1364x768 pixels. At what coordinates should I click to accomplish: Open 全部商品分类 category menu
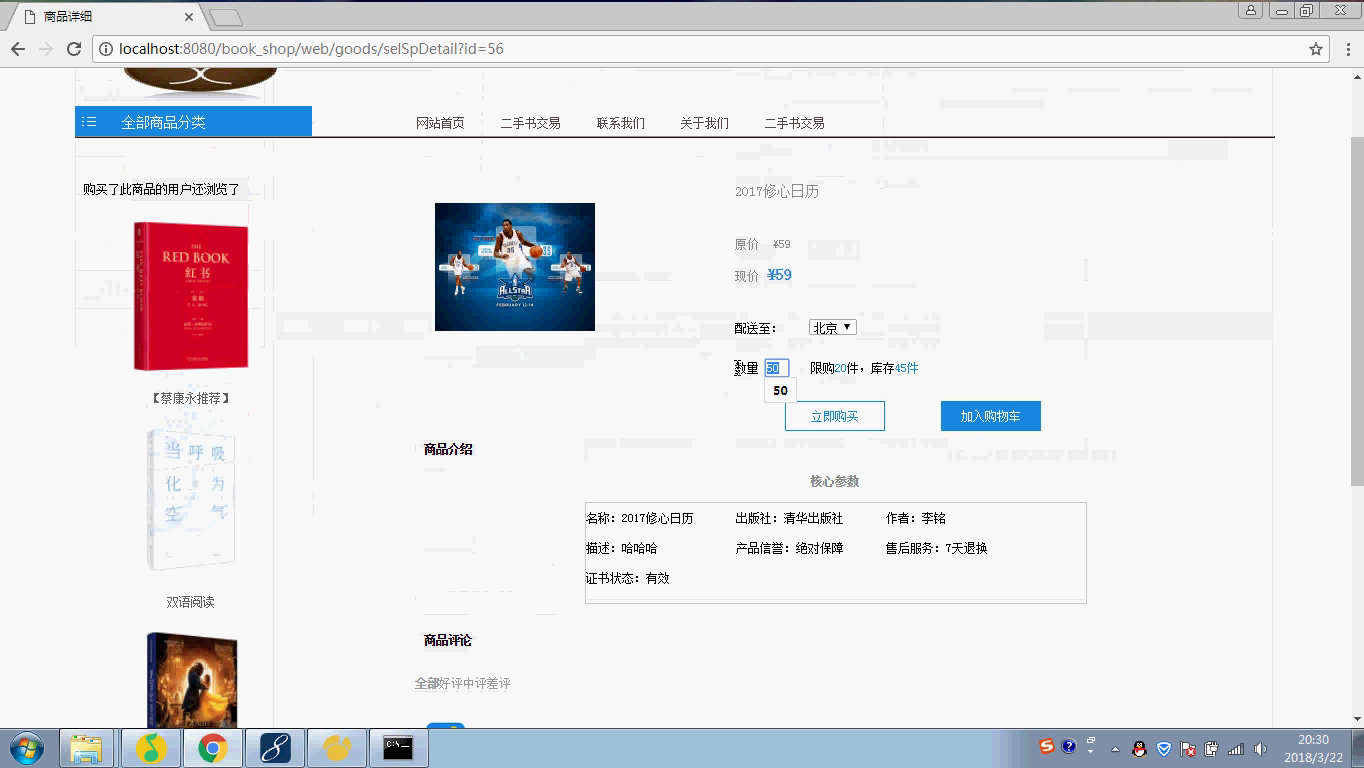193,122
